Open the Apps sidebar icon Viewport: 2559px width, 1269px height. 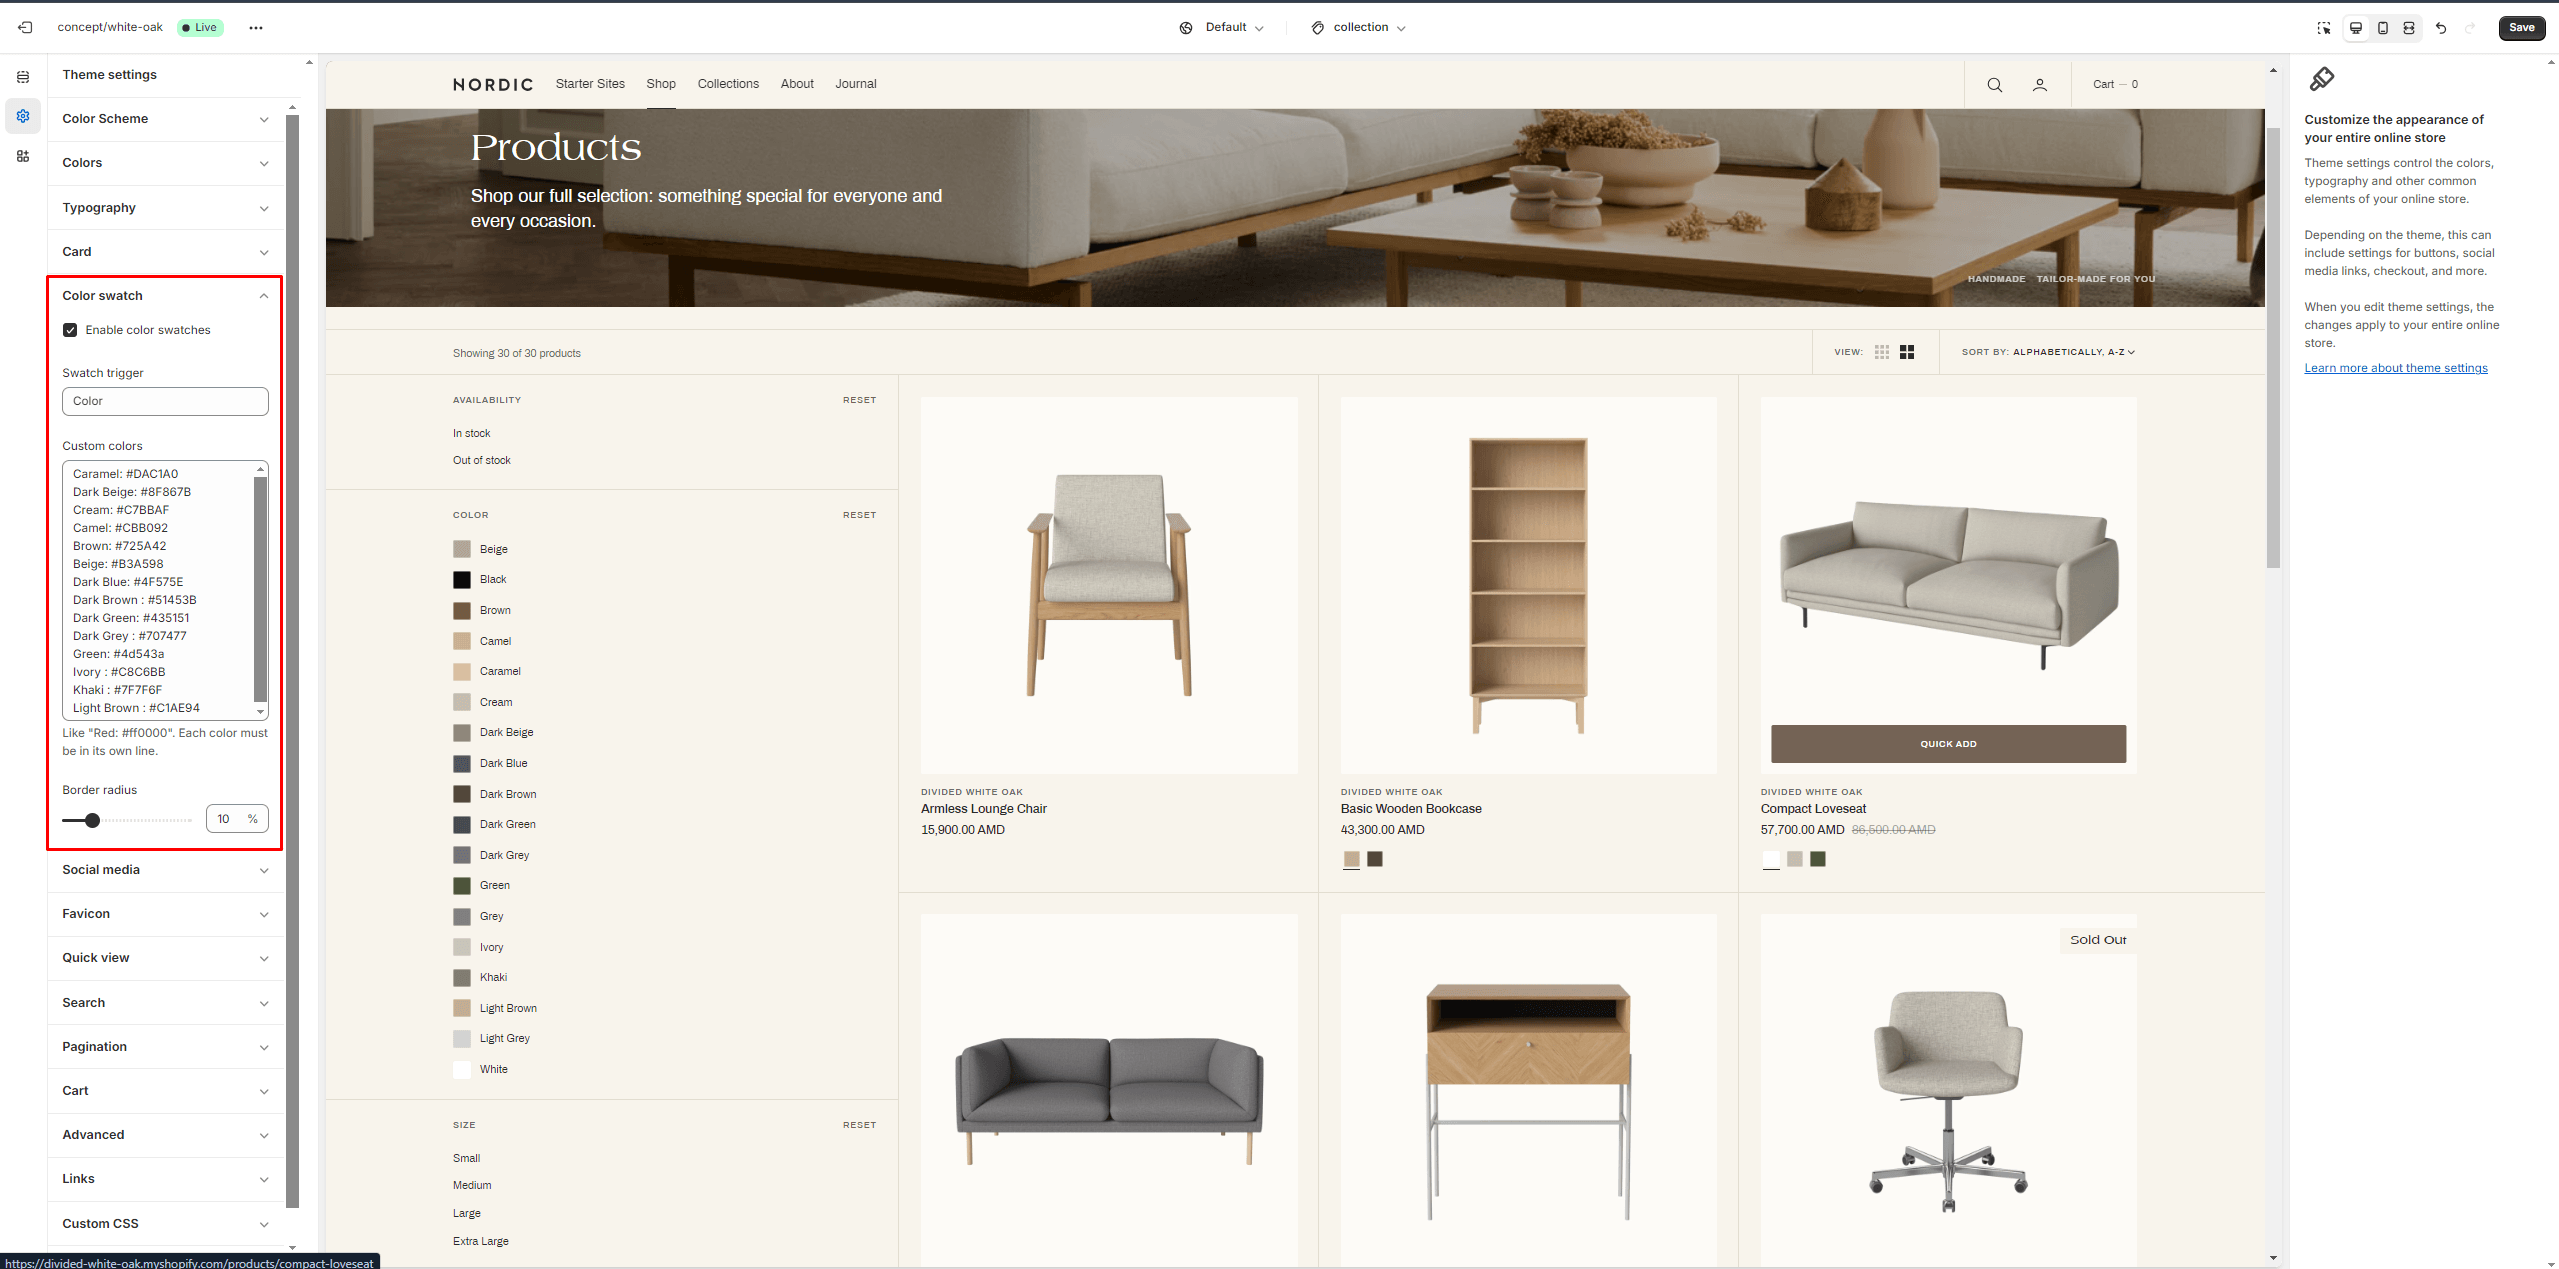coord(23,156)
